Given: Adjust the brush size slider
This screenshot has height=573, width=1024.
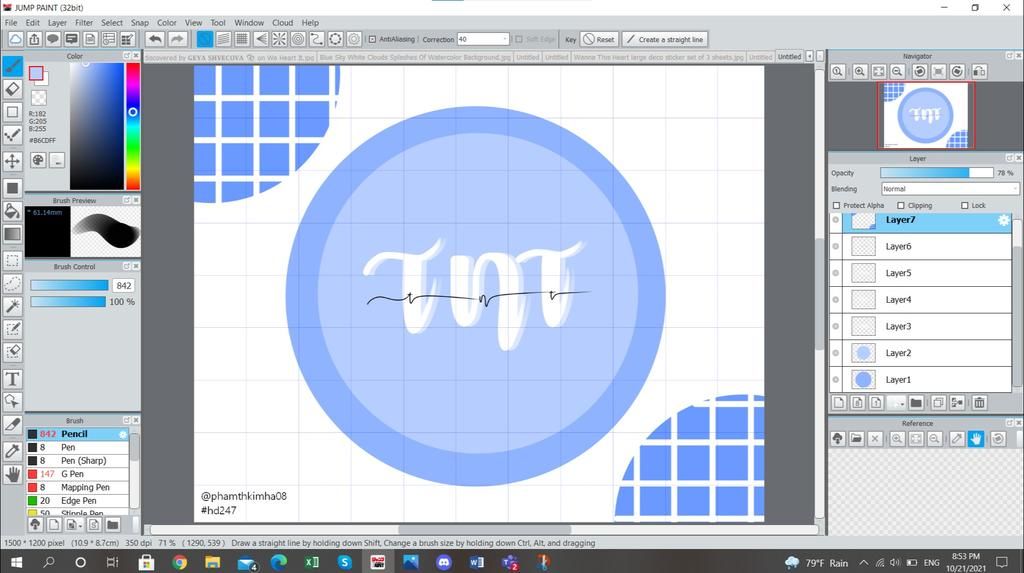Looking at the screenshot, I should coord(69,286).
